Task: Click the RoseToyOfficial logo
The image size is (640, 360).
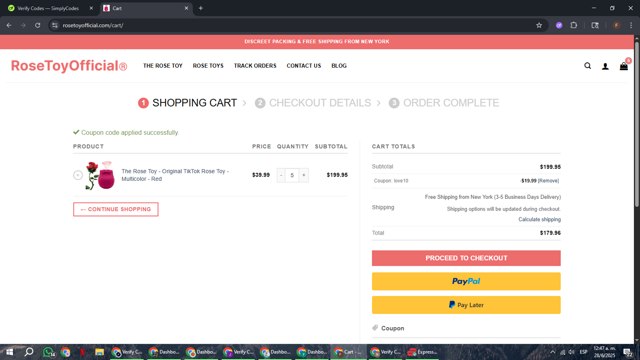Action: tap(69, 66)
